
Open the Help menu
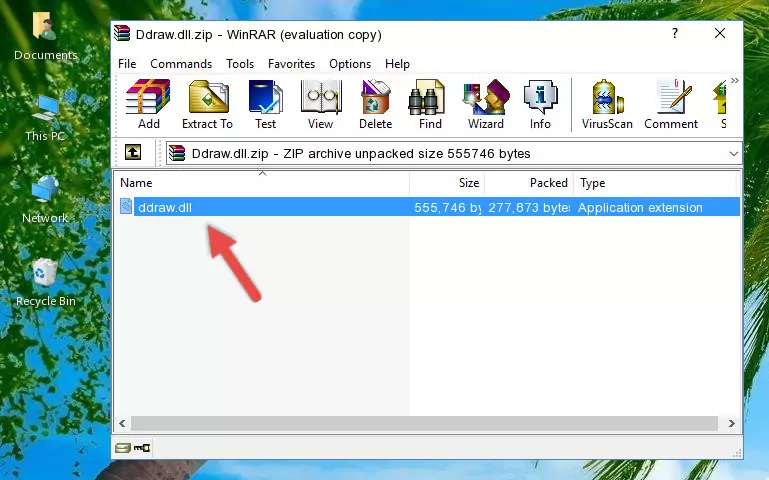pyautogui.click(x=397, y=64)
